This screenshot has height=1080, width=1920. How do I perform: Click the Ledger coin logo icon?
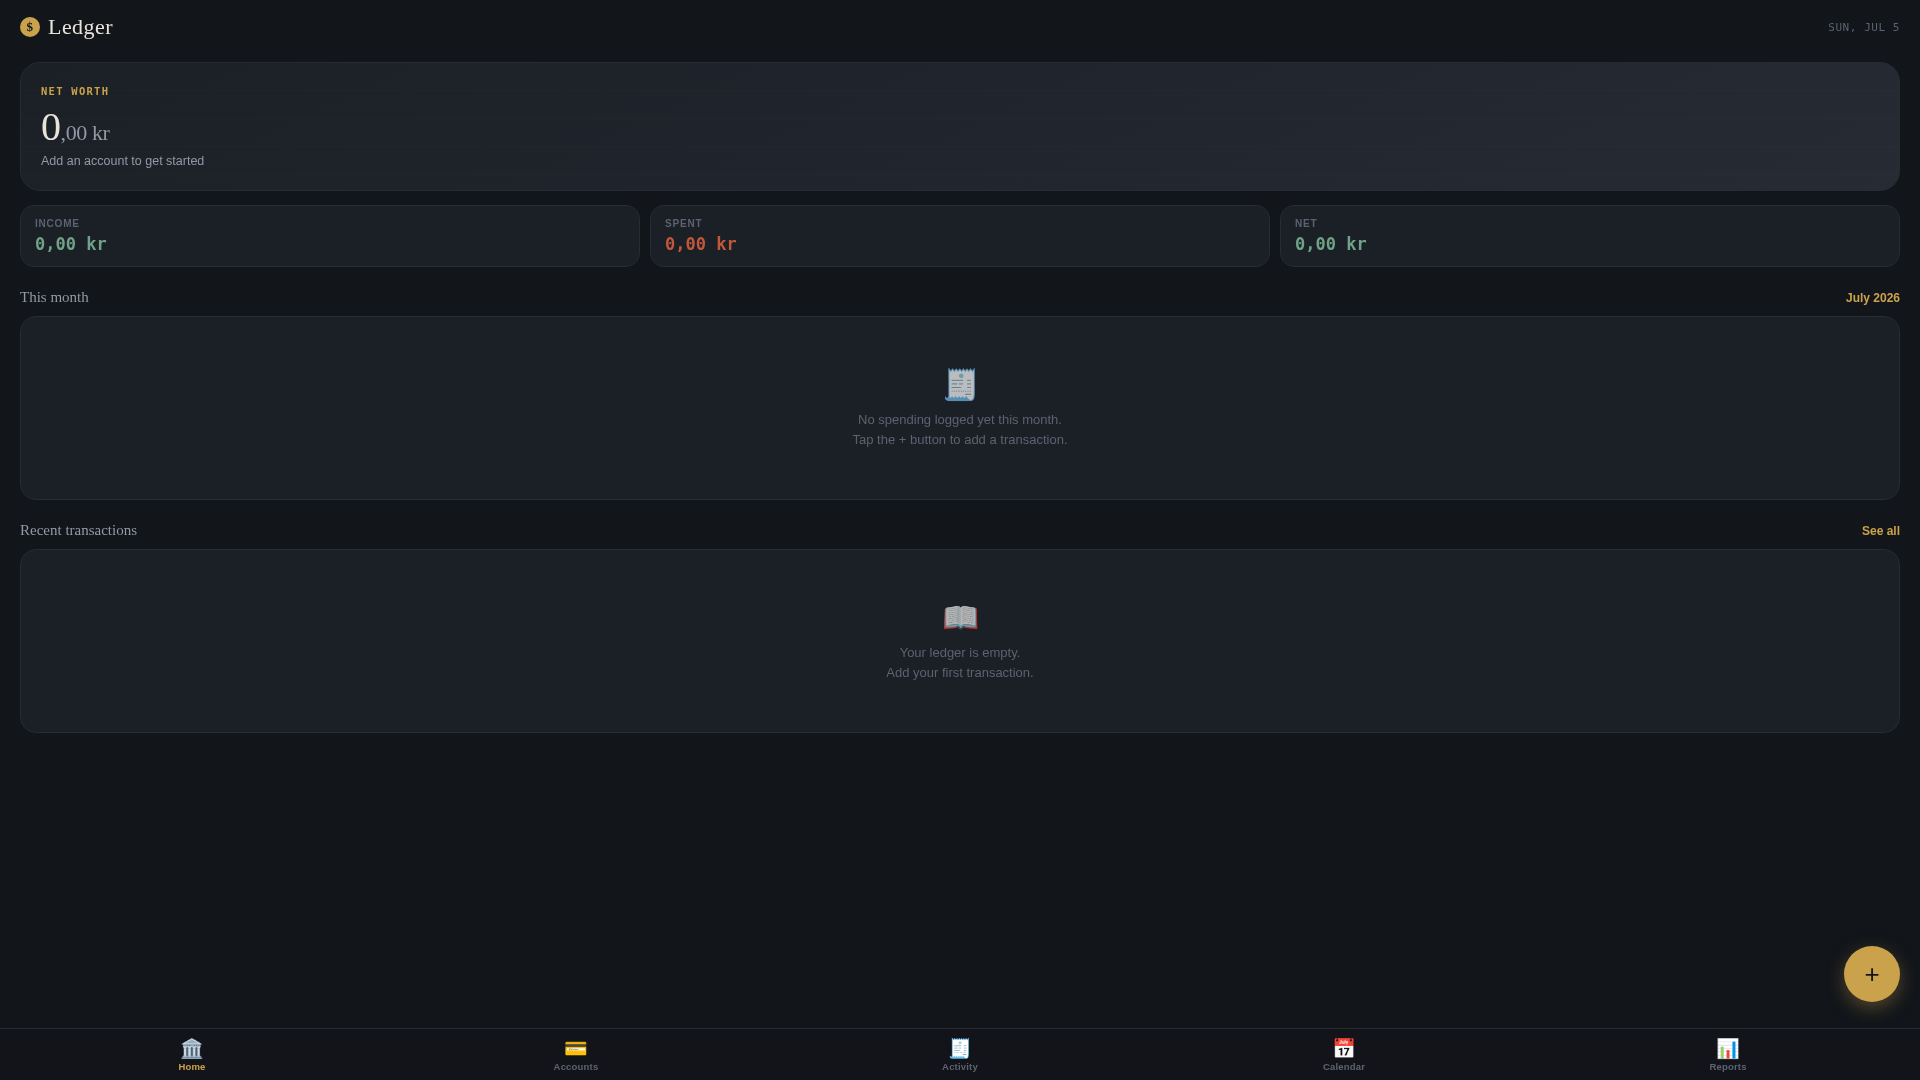coord(30,27)
